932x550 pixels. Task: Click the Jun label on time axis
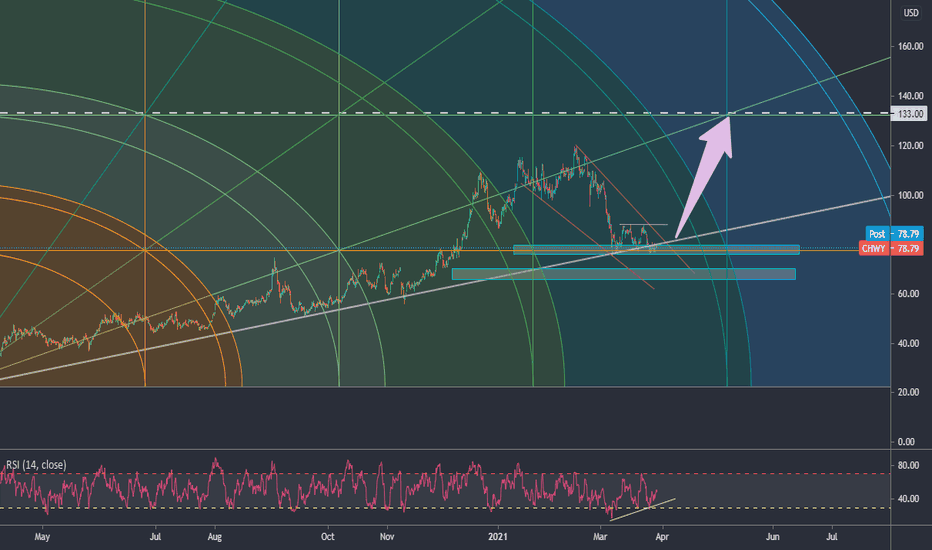pos(772,537)
